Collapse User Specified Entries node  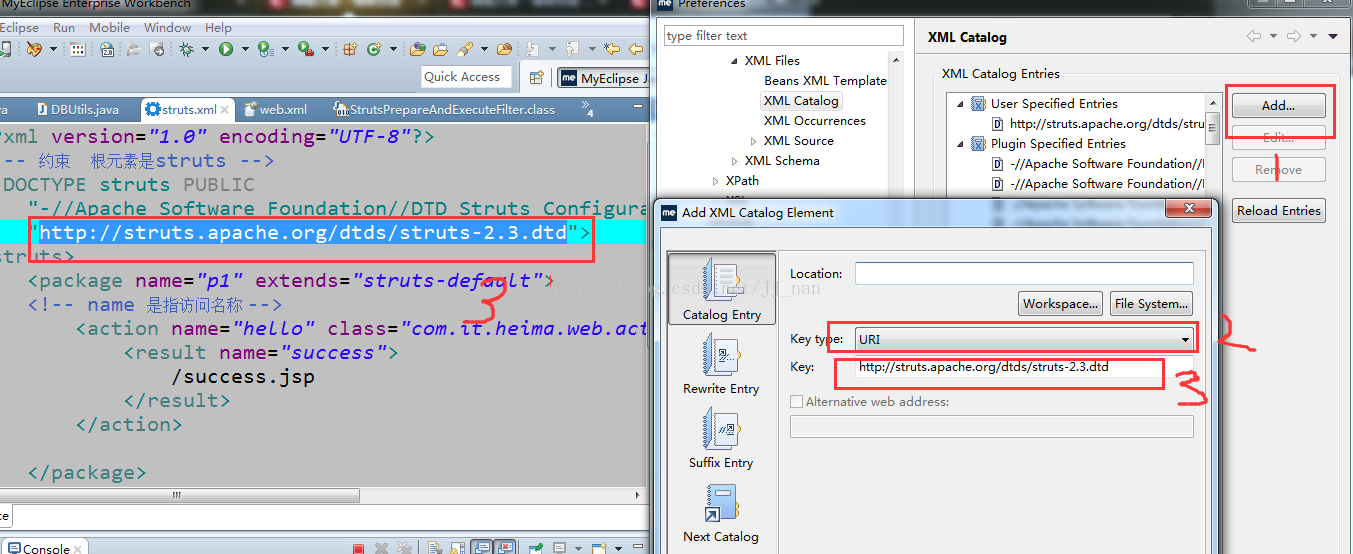960,104
